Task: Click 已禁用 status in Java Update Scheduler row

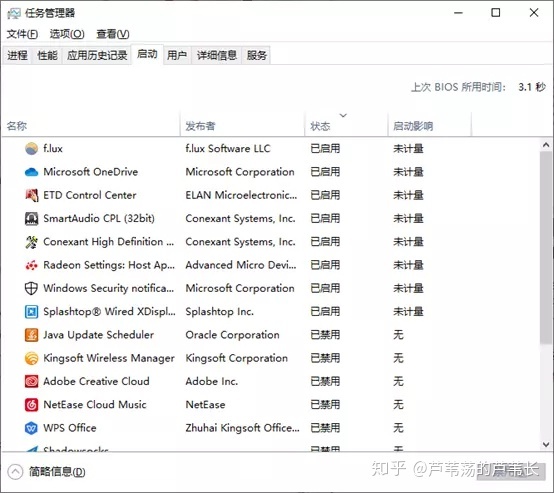Action: click(325, 335)
